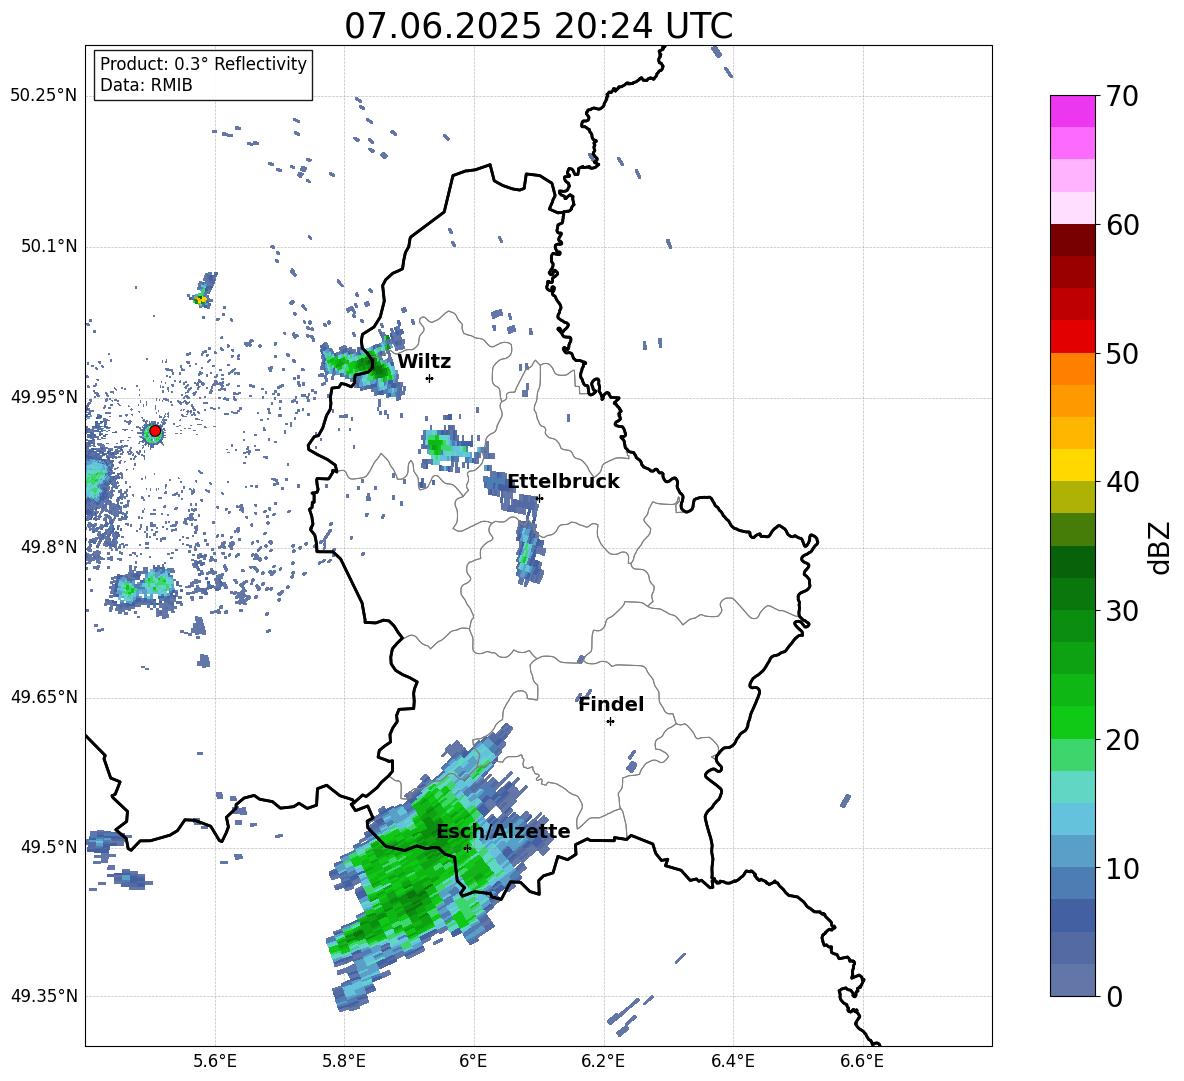Click the cross marker at Esch/Alzette

[467, 848]
